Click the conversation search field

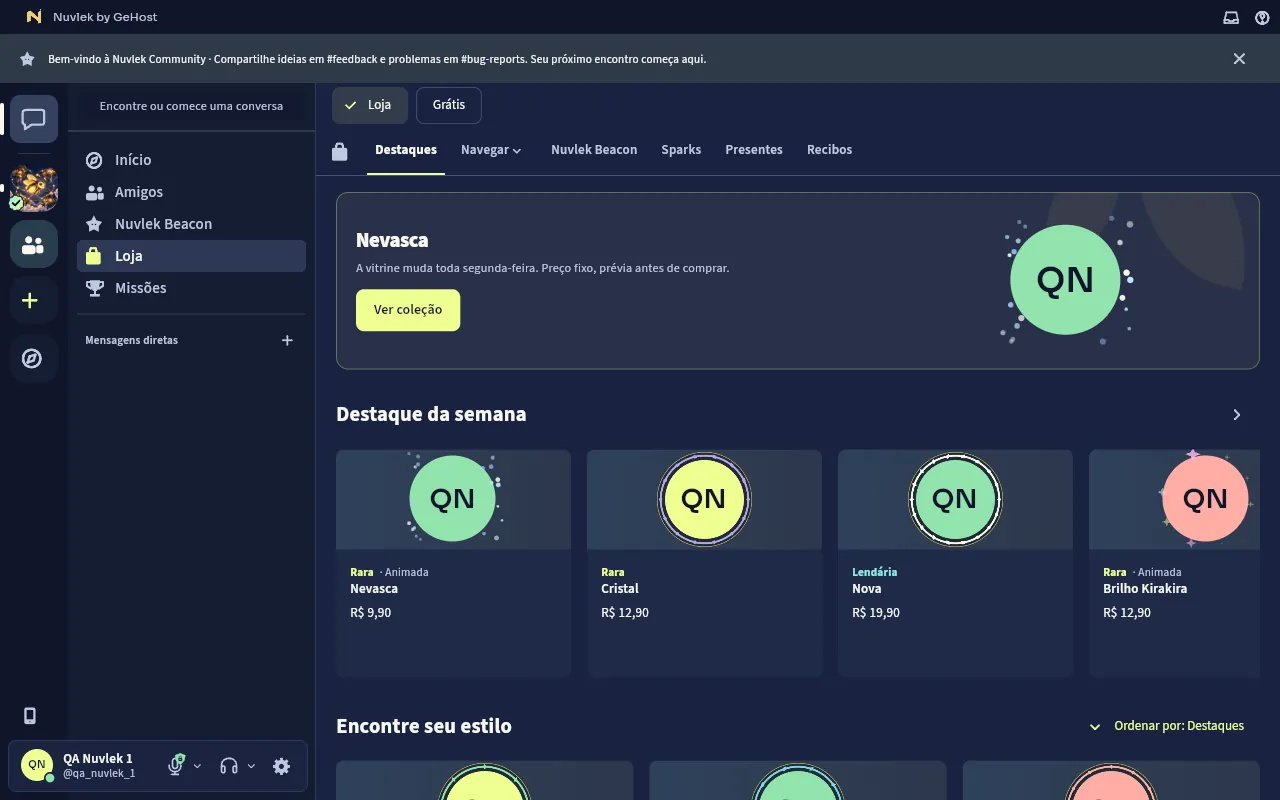click(x=192, y=106)
